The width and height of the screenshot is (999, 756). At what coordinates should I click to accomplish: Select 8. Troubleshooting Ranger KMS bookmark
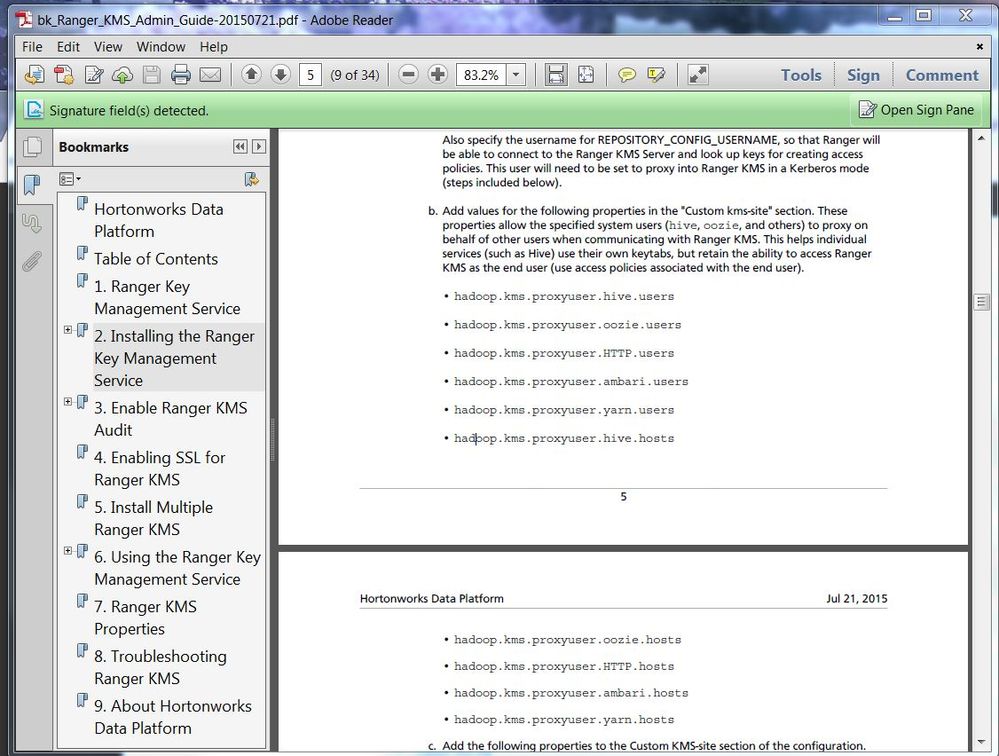click(x=160, y=667)
